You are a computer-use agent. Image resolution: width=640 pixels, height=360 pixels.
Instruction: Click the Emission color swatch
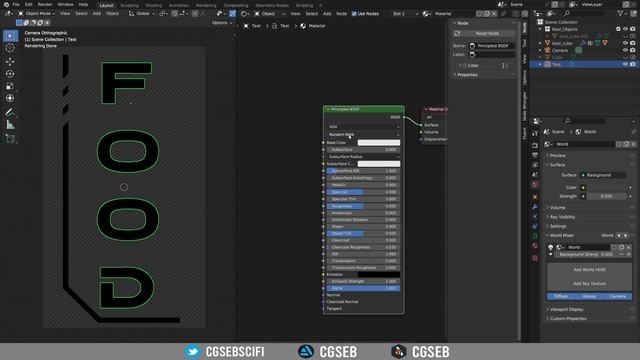tap(379, 275)
